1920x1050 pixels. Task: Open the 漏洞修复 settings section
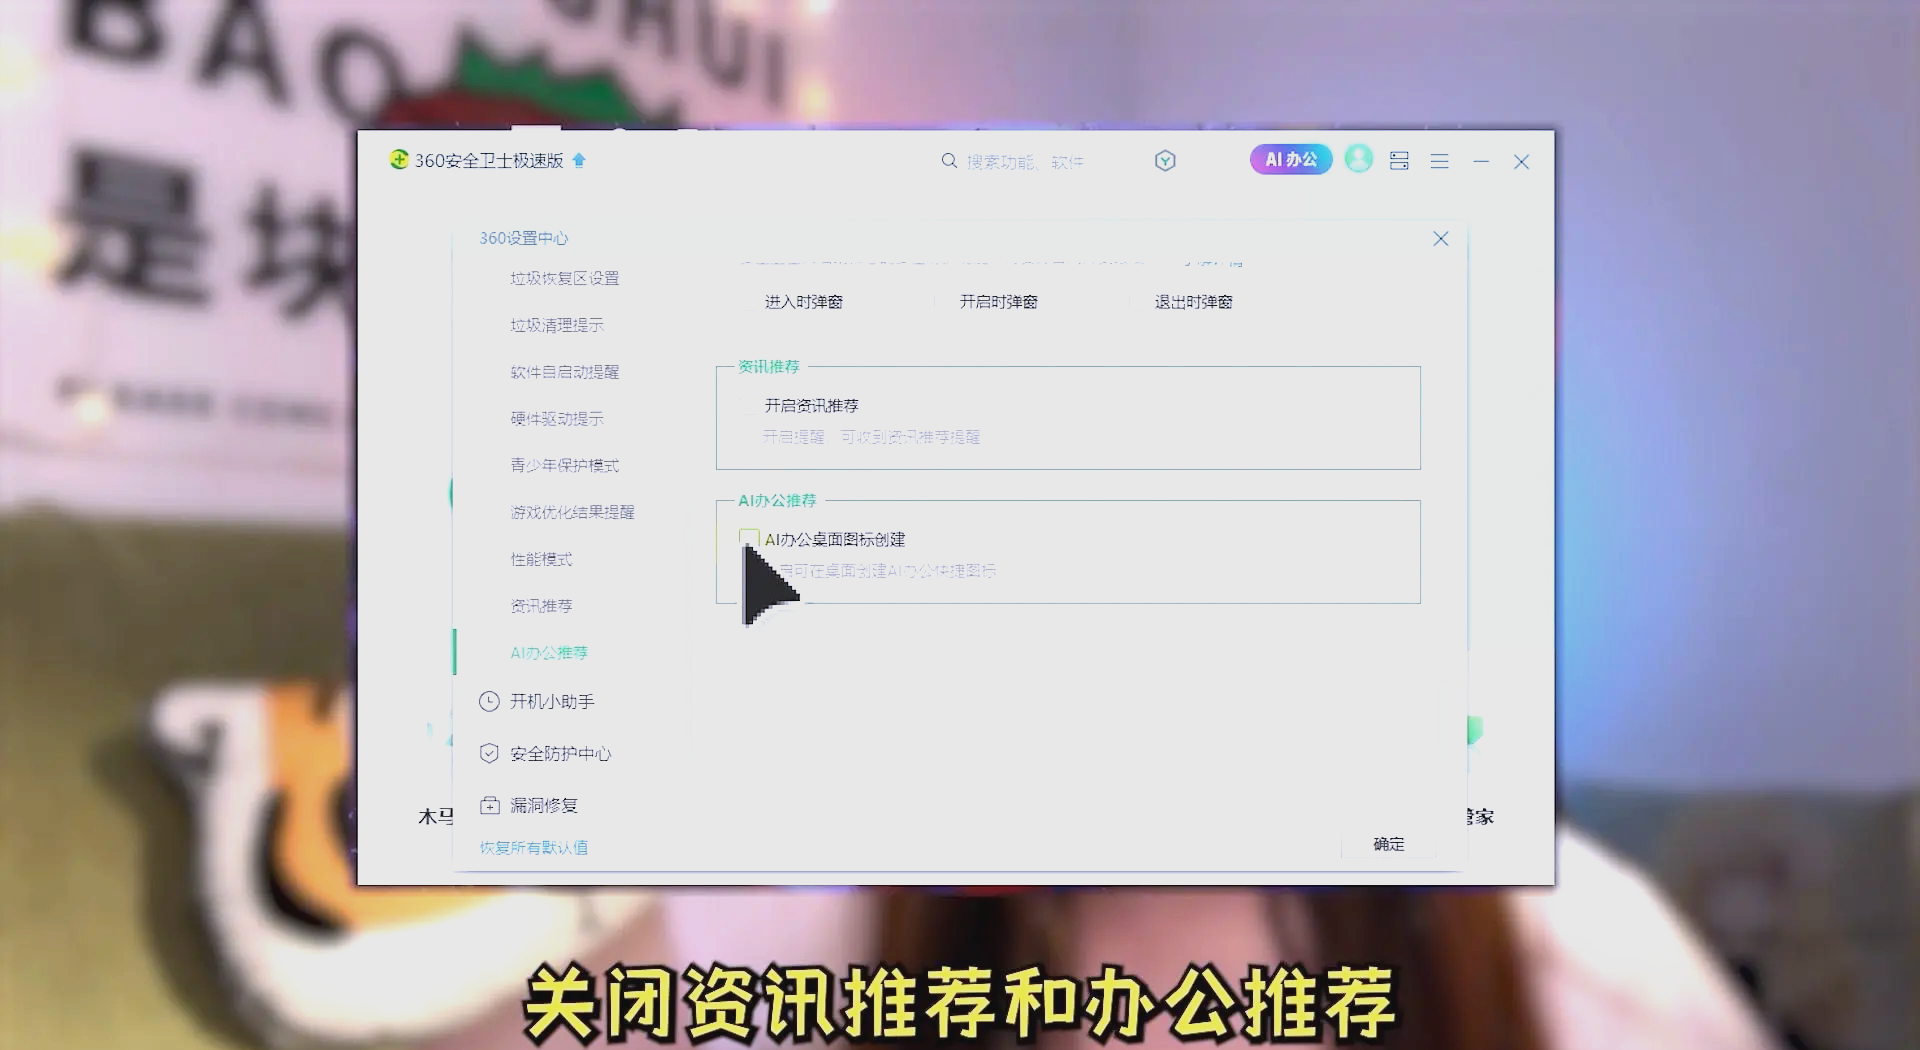click(x=544, y=806)
